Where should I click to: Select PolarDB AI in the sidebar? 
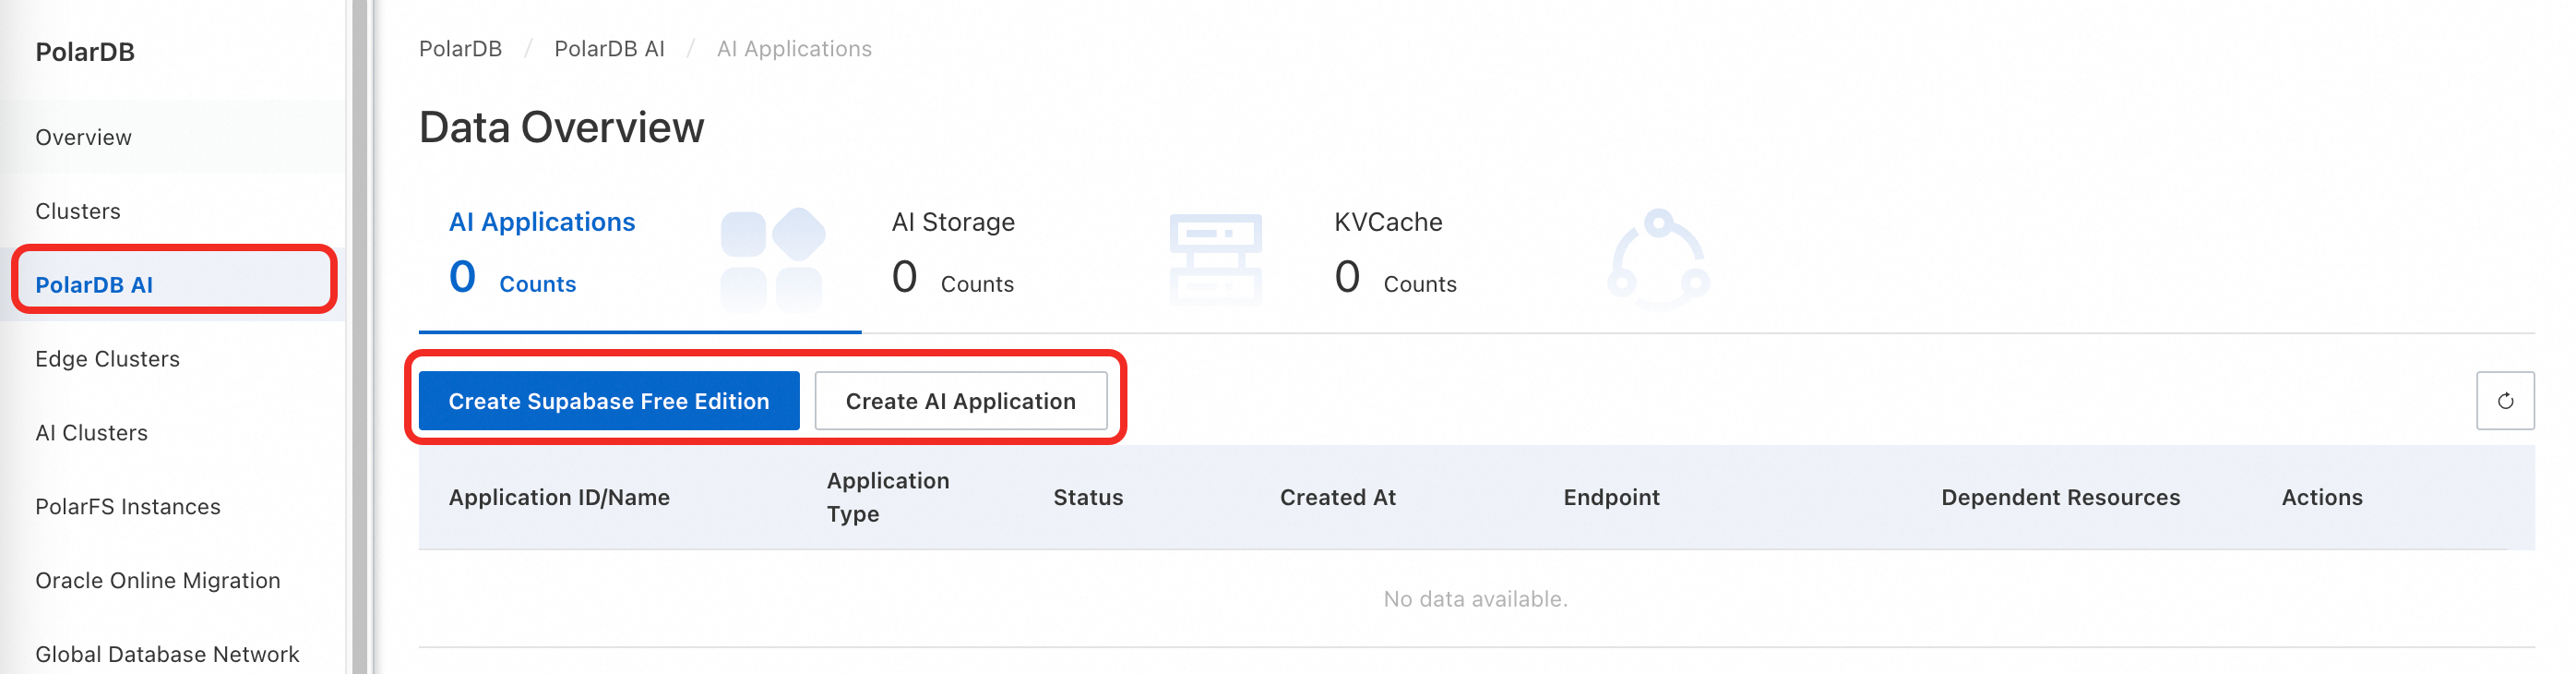pos(172,285)
